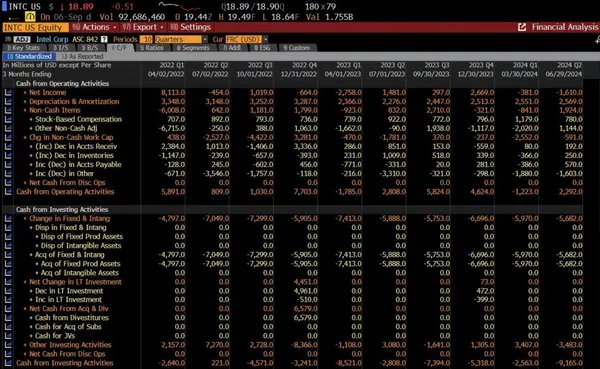The image size is (600, 369).
Task: Click the yellow market status icon
Action: 30,17
